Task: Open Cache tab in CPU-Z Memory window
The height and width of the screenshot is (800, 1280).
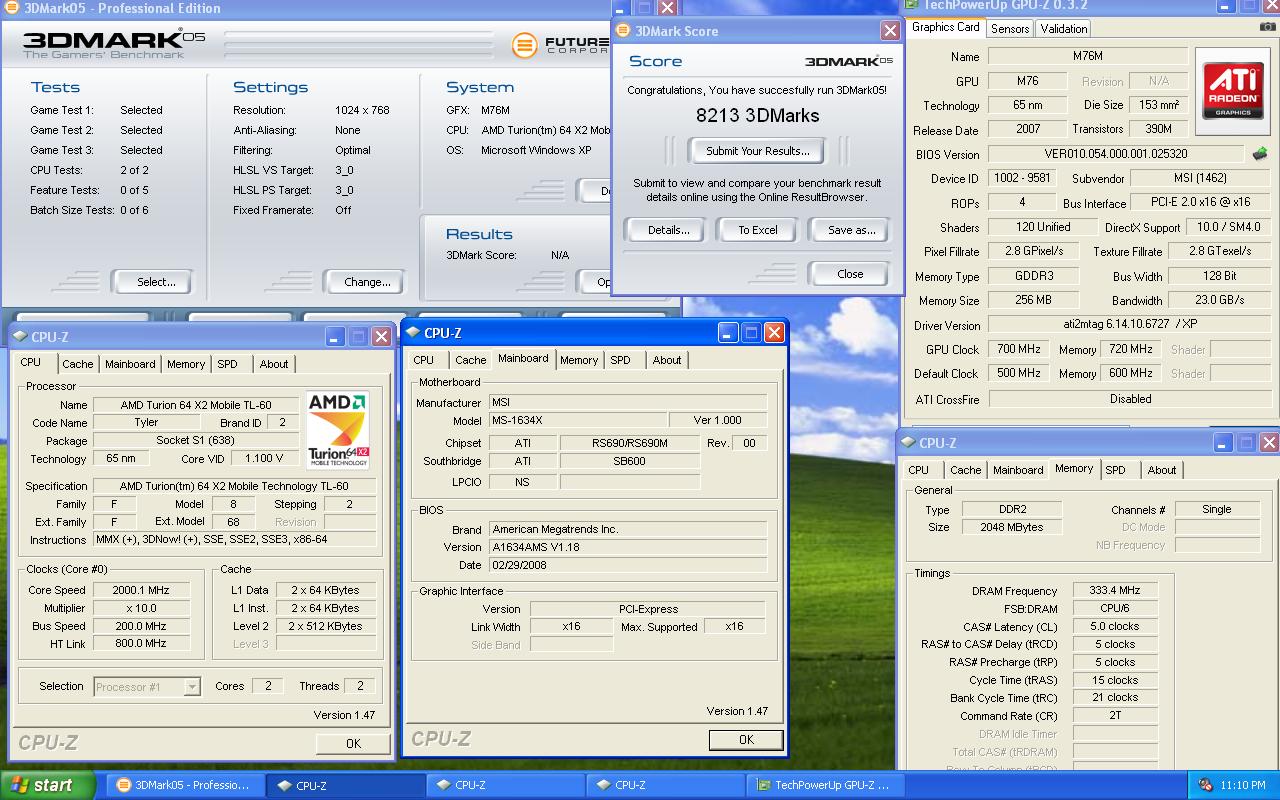Action: pos(966,470)
